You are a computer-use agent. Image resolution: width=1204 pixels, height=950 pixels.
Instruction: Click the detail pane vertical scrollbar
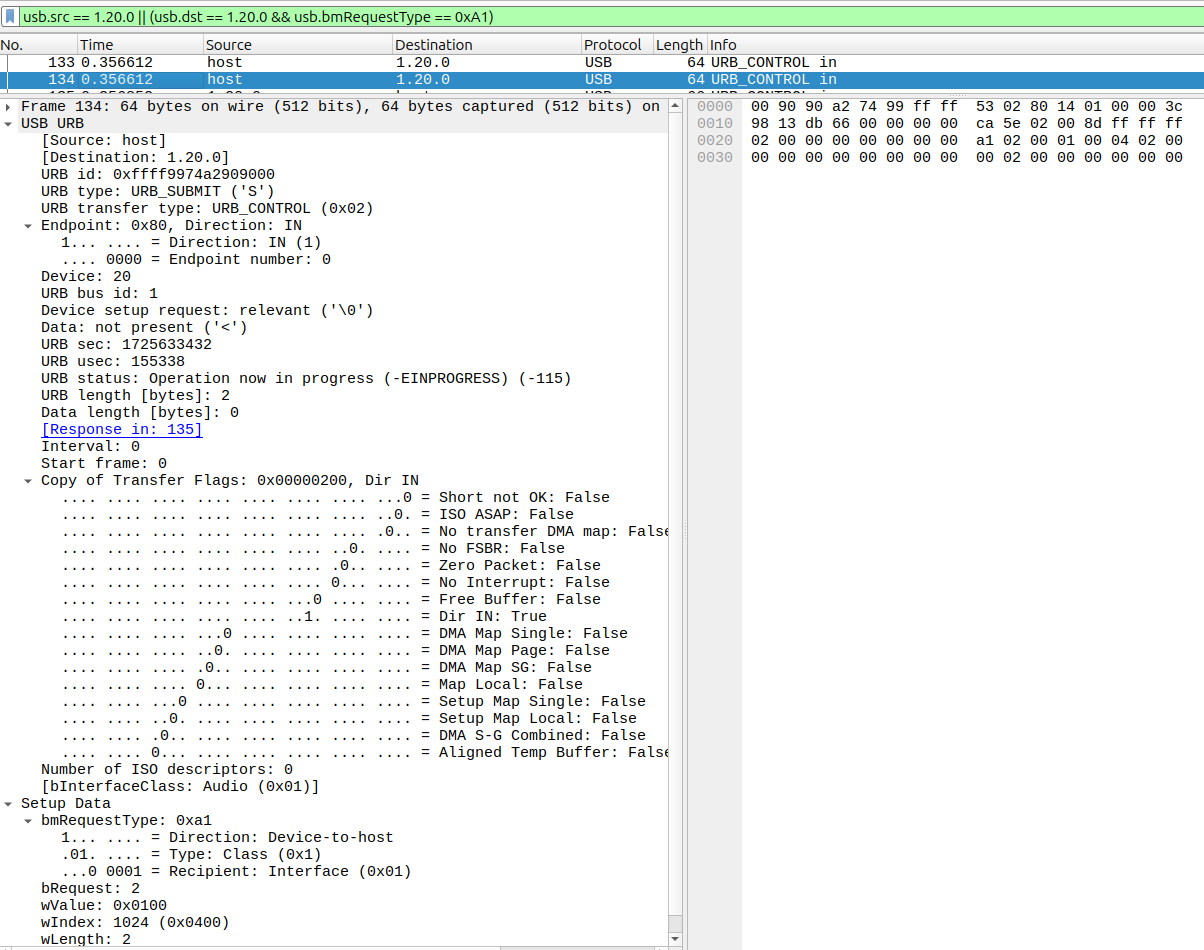pyautogui.click(x=676, y=500)
